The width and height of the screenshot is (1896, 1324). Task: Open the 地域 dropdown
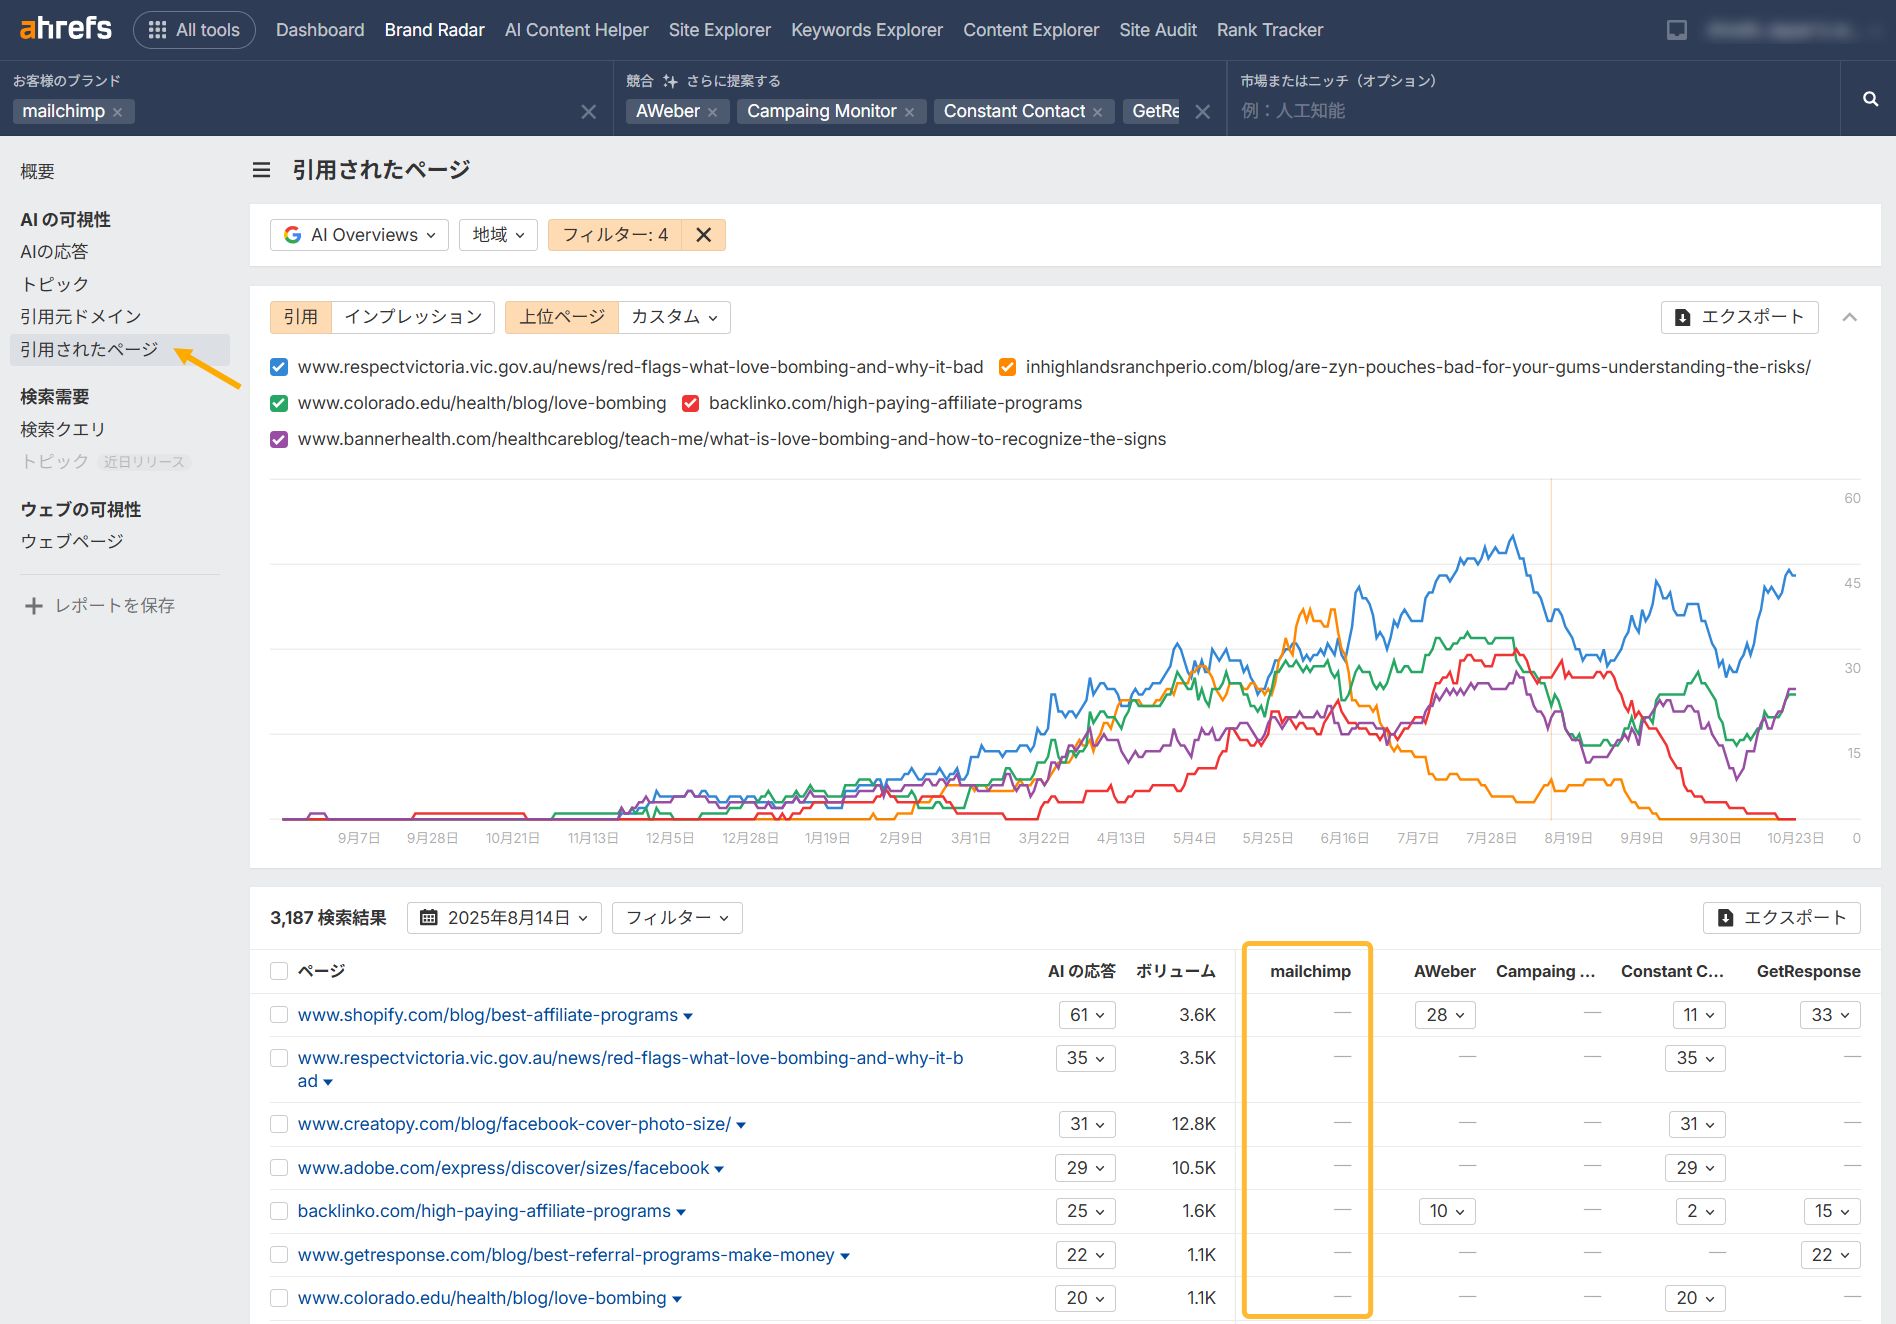497,234
